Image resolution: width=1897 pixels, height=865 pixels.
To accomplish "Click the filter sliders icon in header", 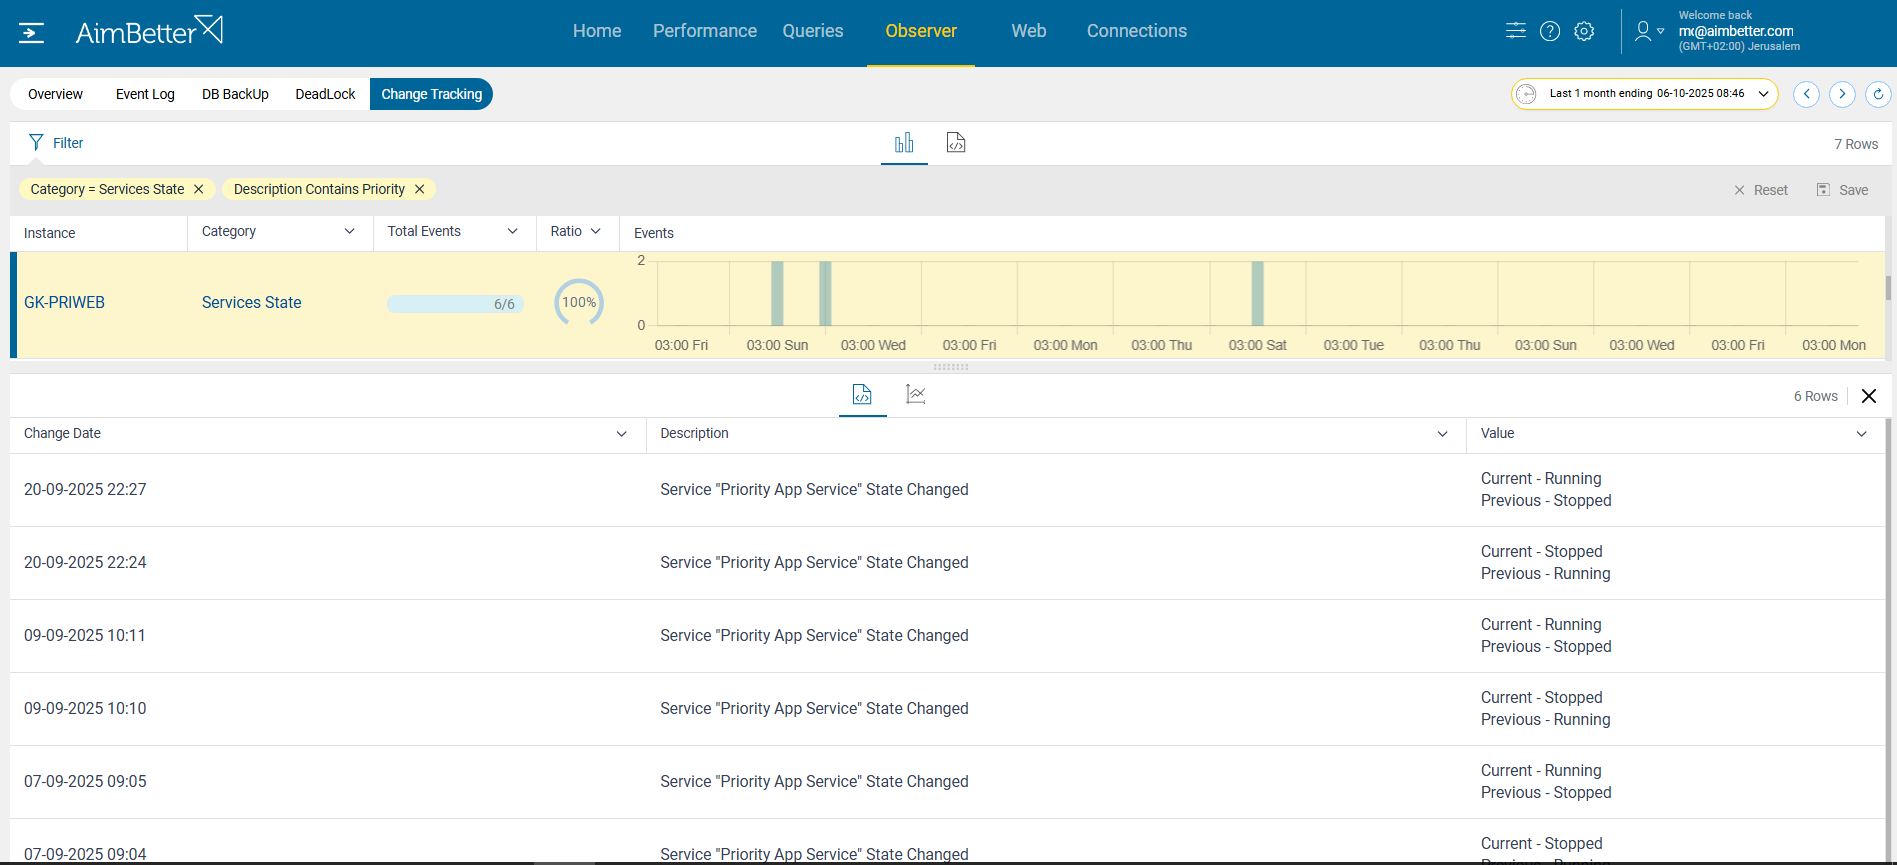I will [1515, 31].
